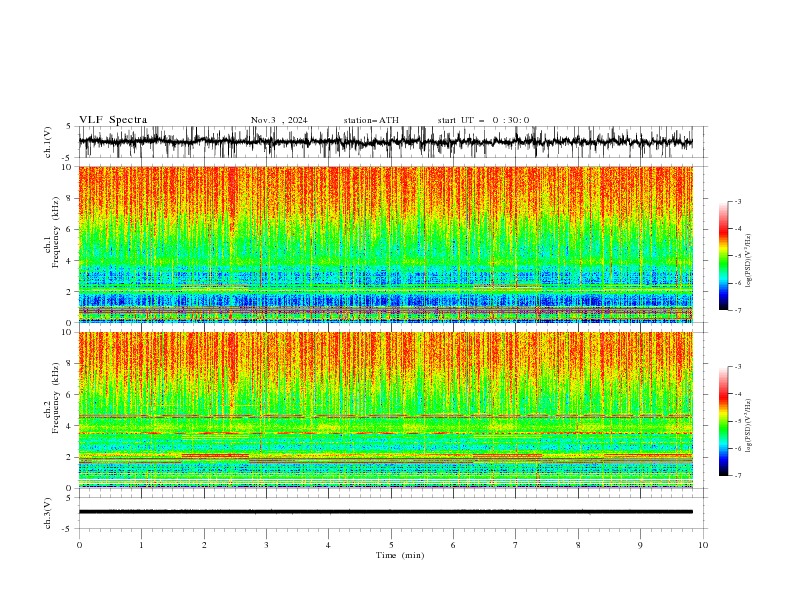The height and width of the screenshot is (612, 792).
Task: Click tick label 3 on the Time axis
Action: coord(266,545)
